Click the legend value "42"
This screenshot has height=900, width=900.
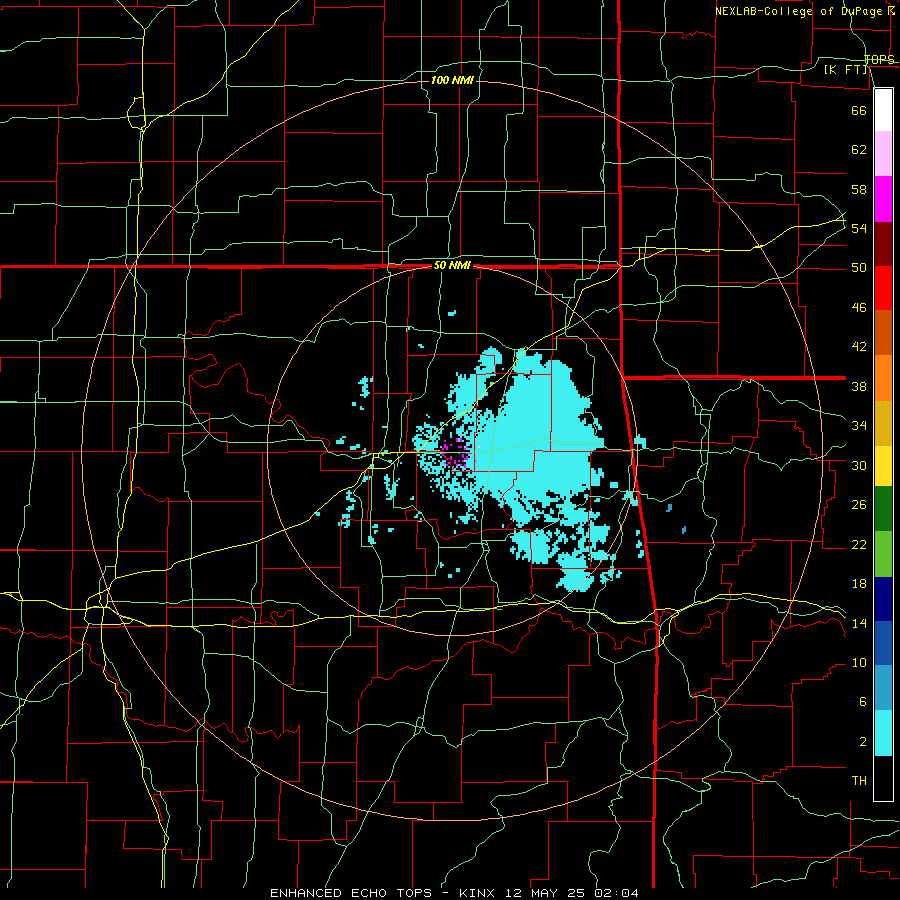pyautogui.click(x=859, y=347)
